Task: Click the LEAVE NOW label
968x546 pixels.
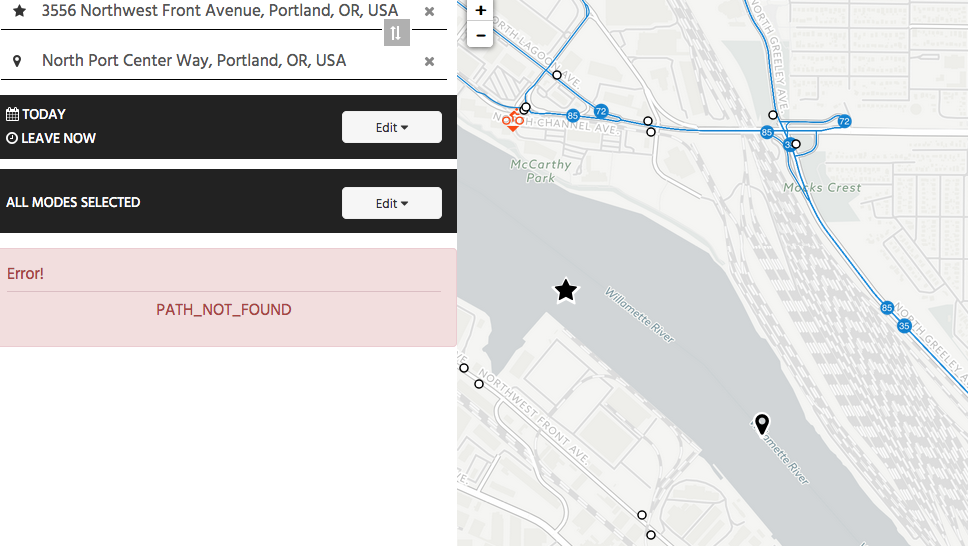Action: pos(59,138)
